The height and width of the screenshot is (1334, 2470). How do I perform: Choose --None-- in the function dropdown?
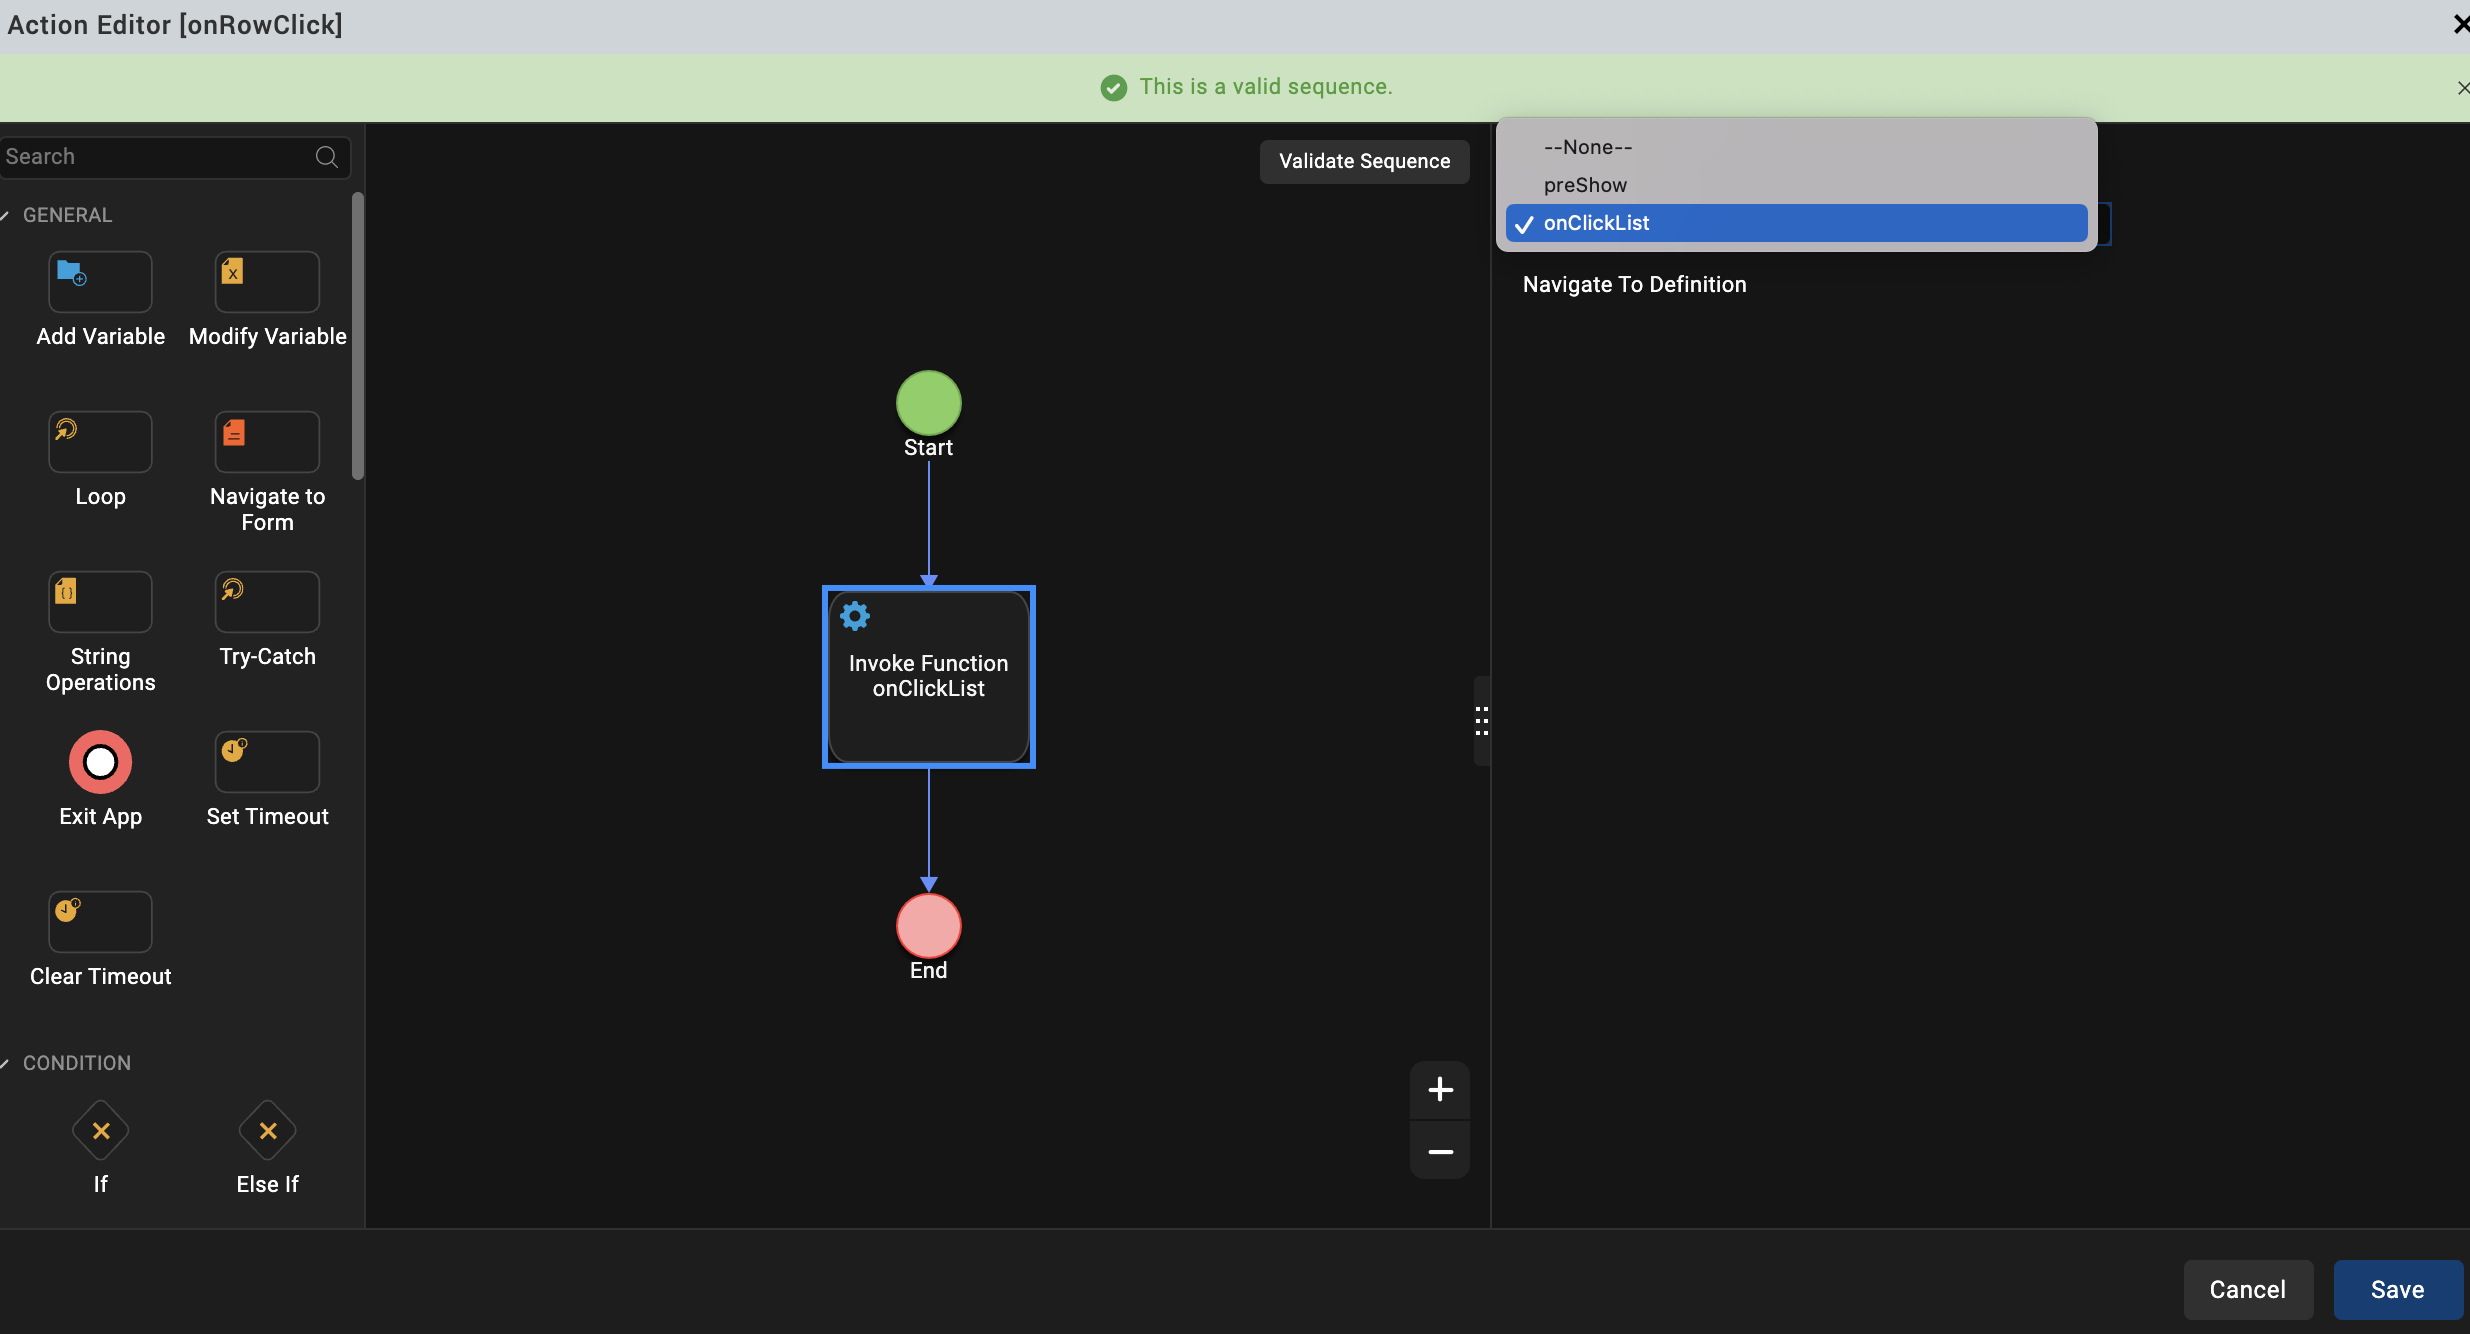coord(1588,147)
